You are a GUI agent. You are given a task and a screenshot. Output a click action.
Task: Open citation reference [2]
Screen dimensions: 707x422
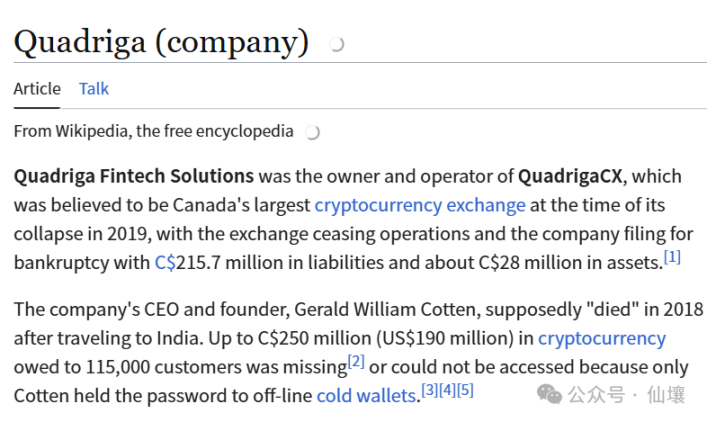point(356,362)
